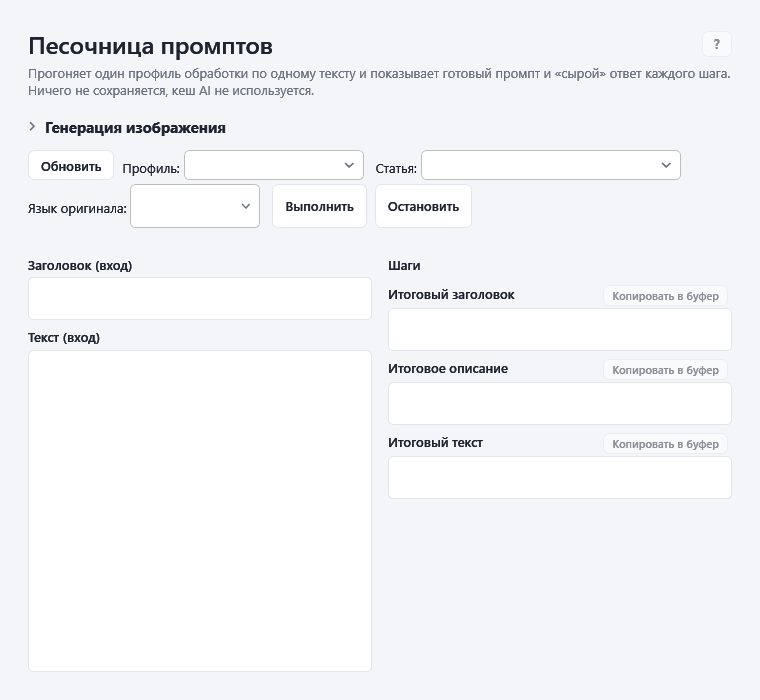Open the Статья dropdown
The image size is (760, 700).
tap(551, 165)
